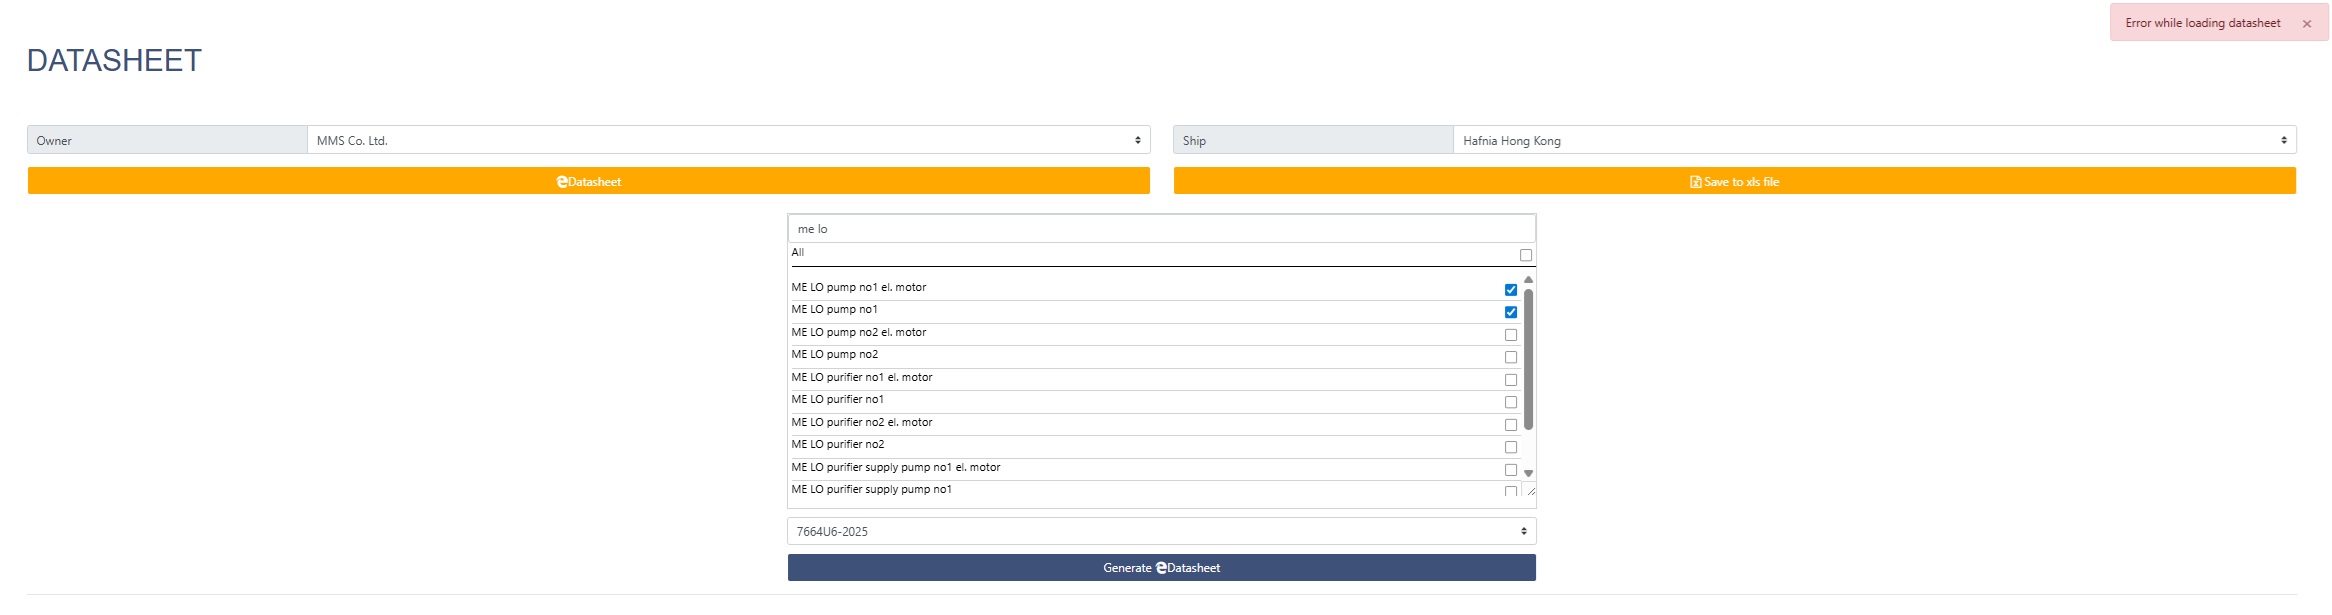Screen dimensions: 2332x615
Task: Dismiss the error notification with the X
Action: click(2306, 24)
